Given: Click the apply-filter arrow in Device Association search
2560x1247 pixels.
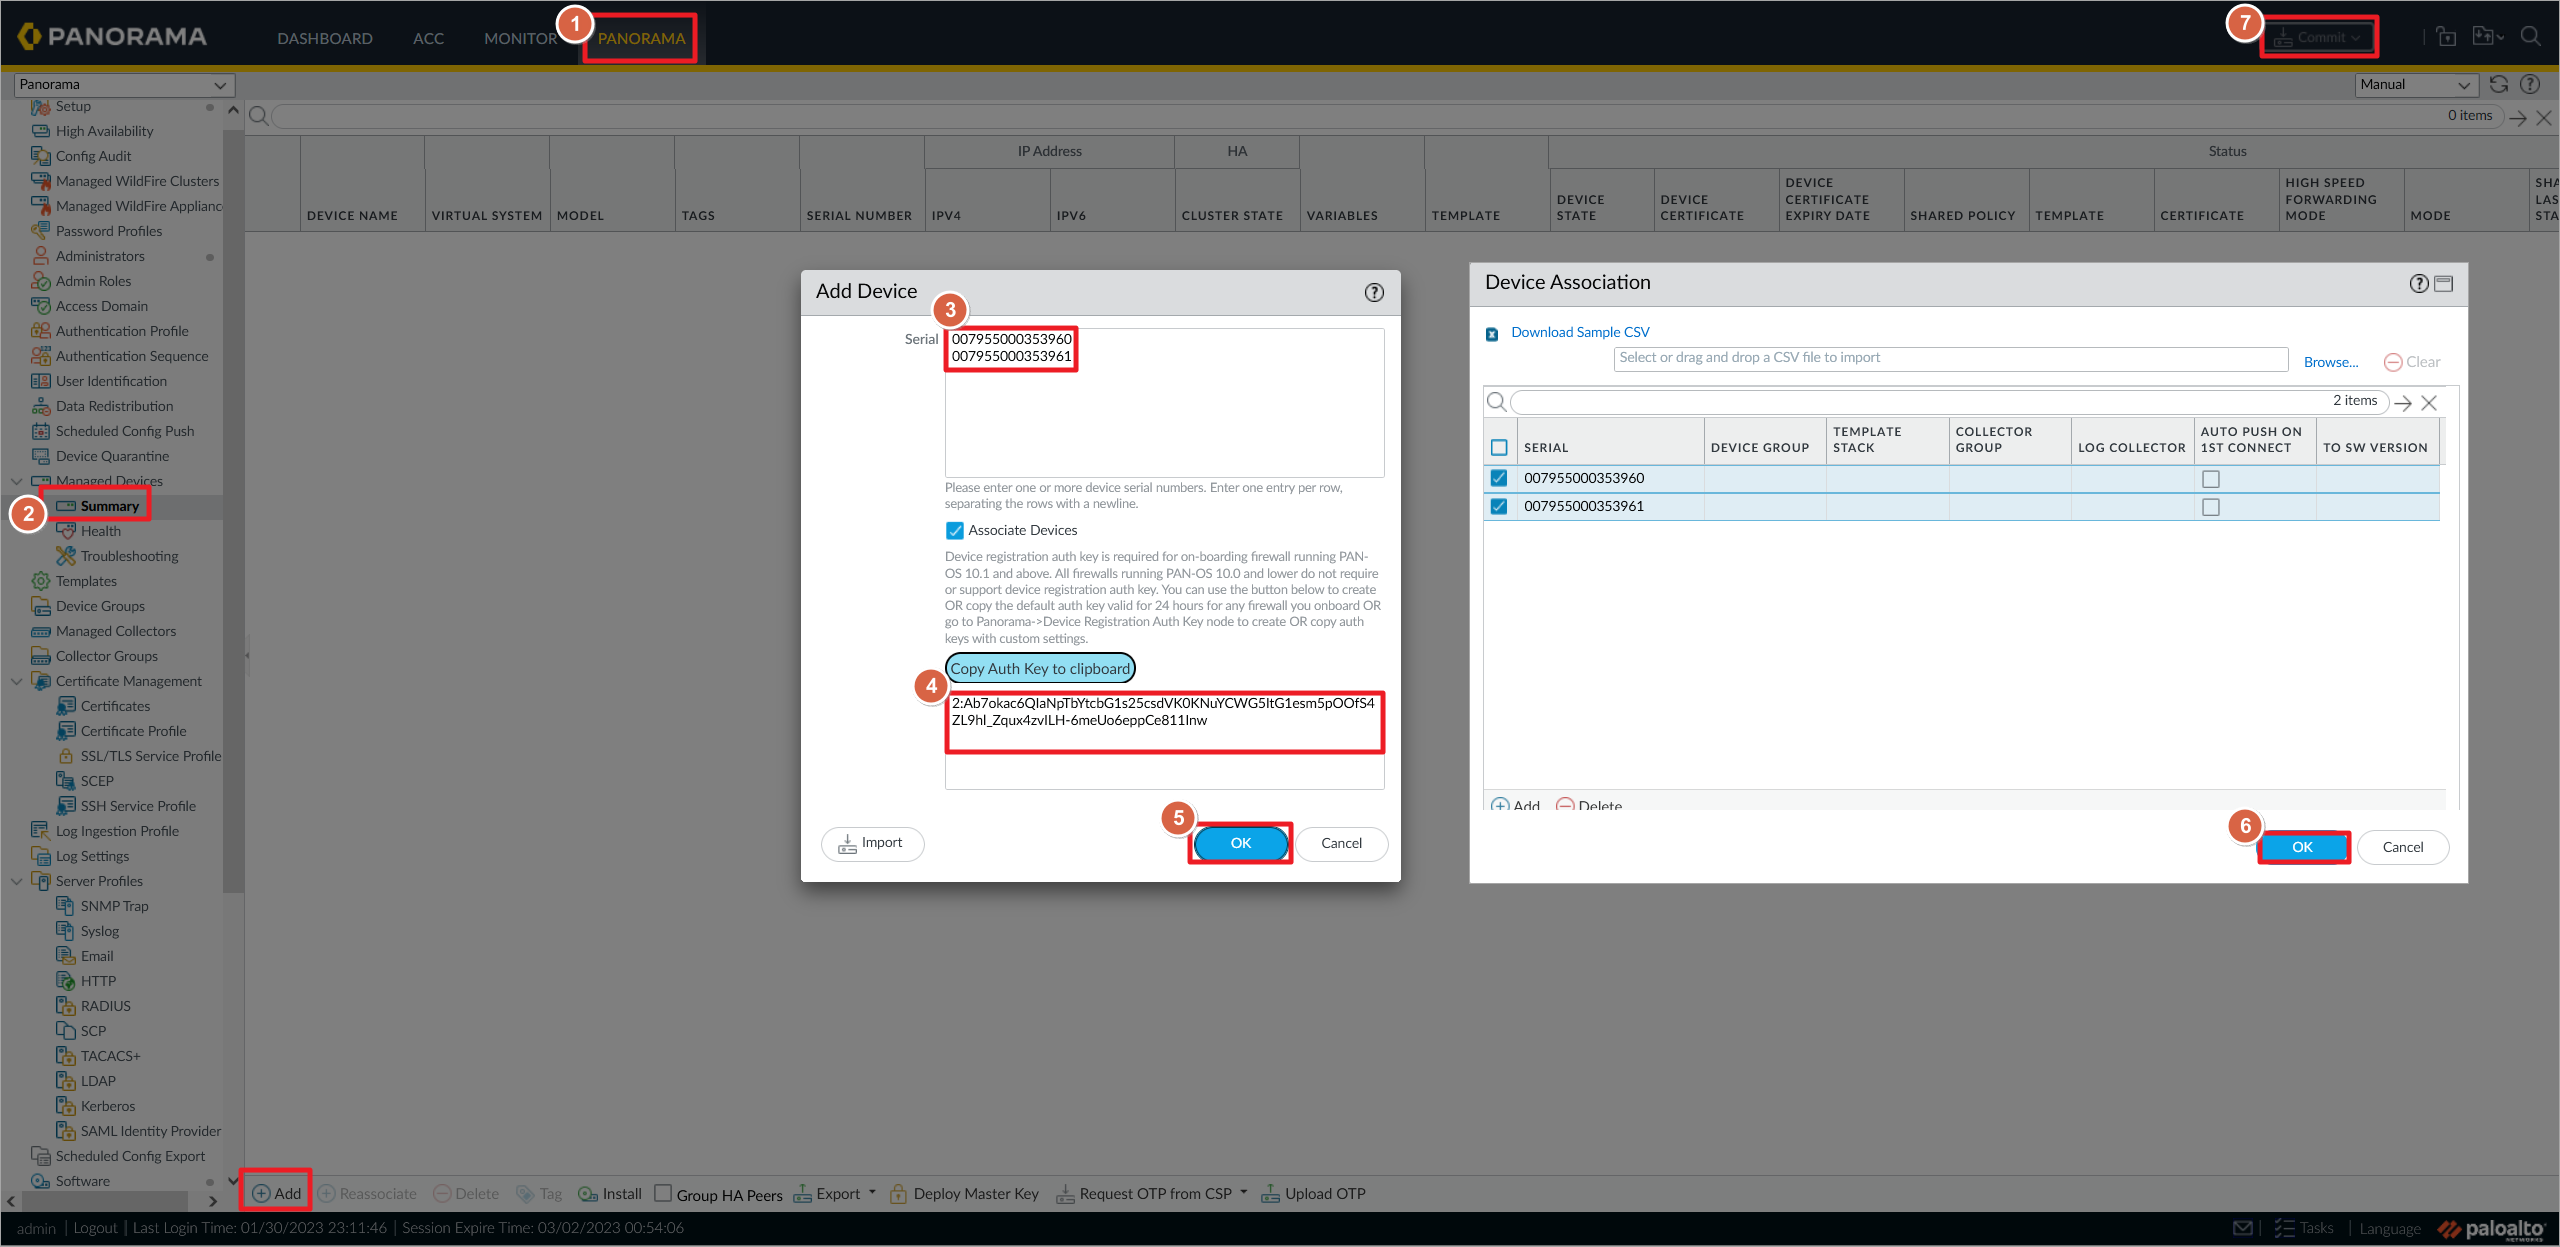Looking at the screenshot, I should 2403,403.
